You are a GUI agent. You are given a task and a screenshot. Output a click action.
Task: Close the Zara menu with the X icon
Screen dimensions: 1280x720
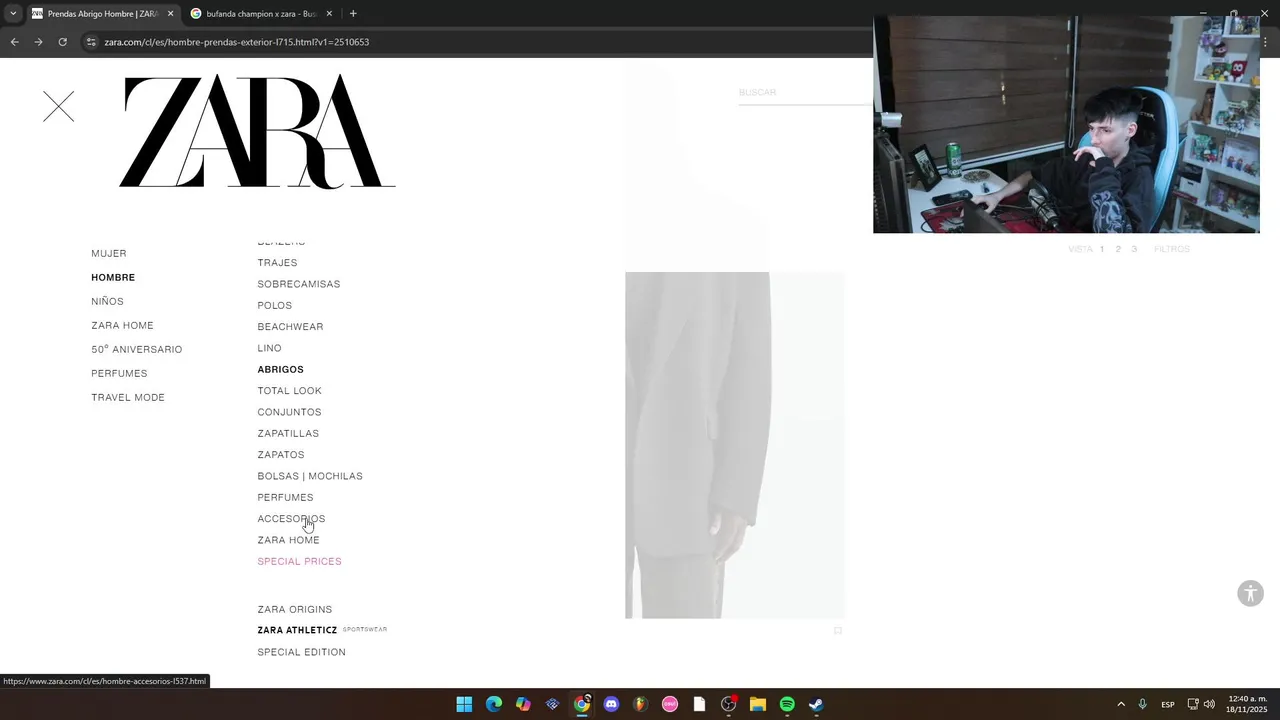click(x=59, y=107)
